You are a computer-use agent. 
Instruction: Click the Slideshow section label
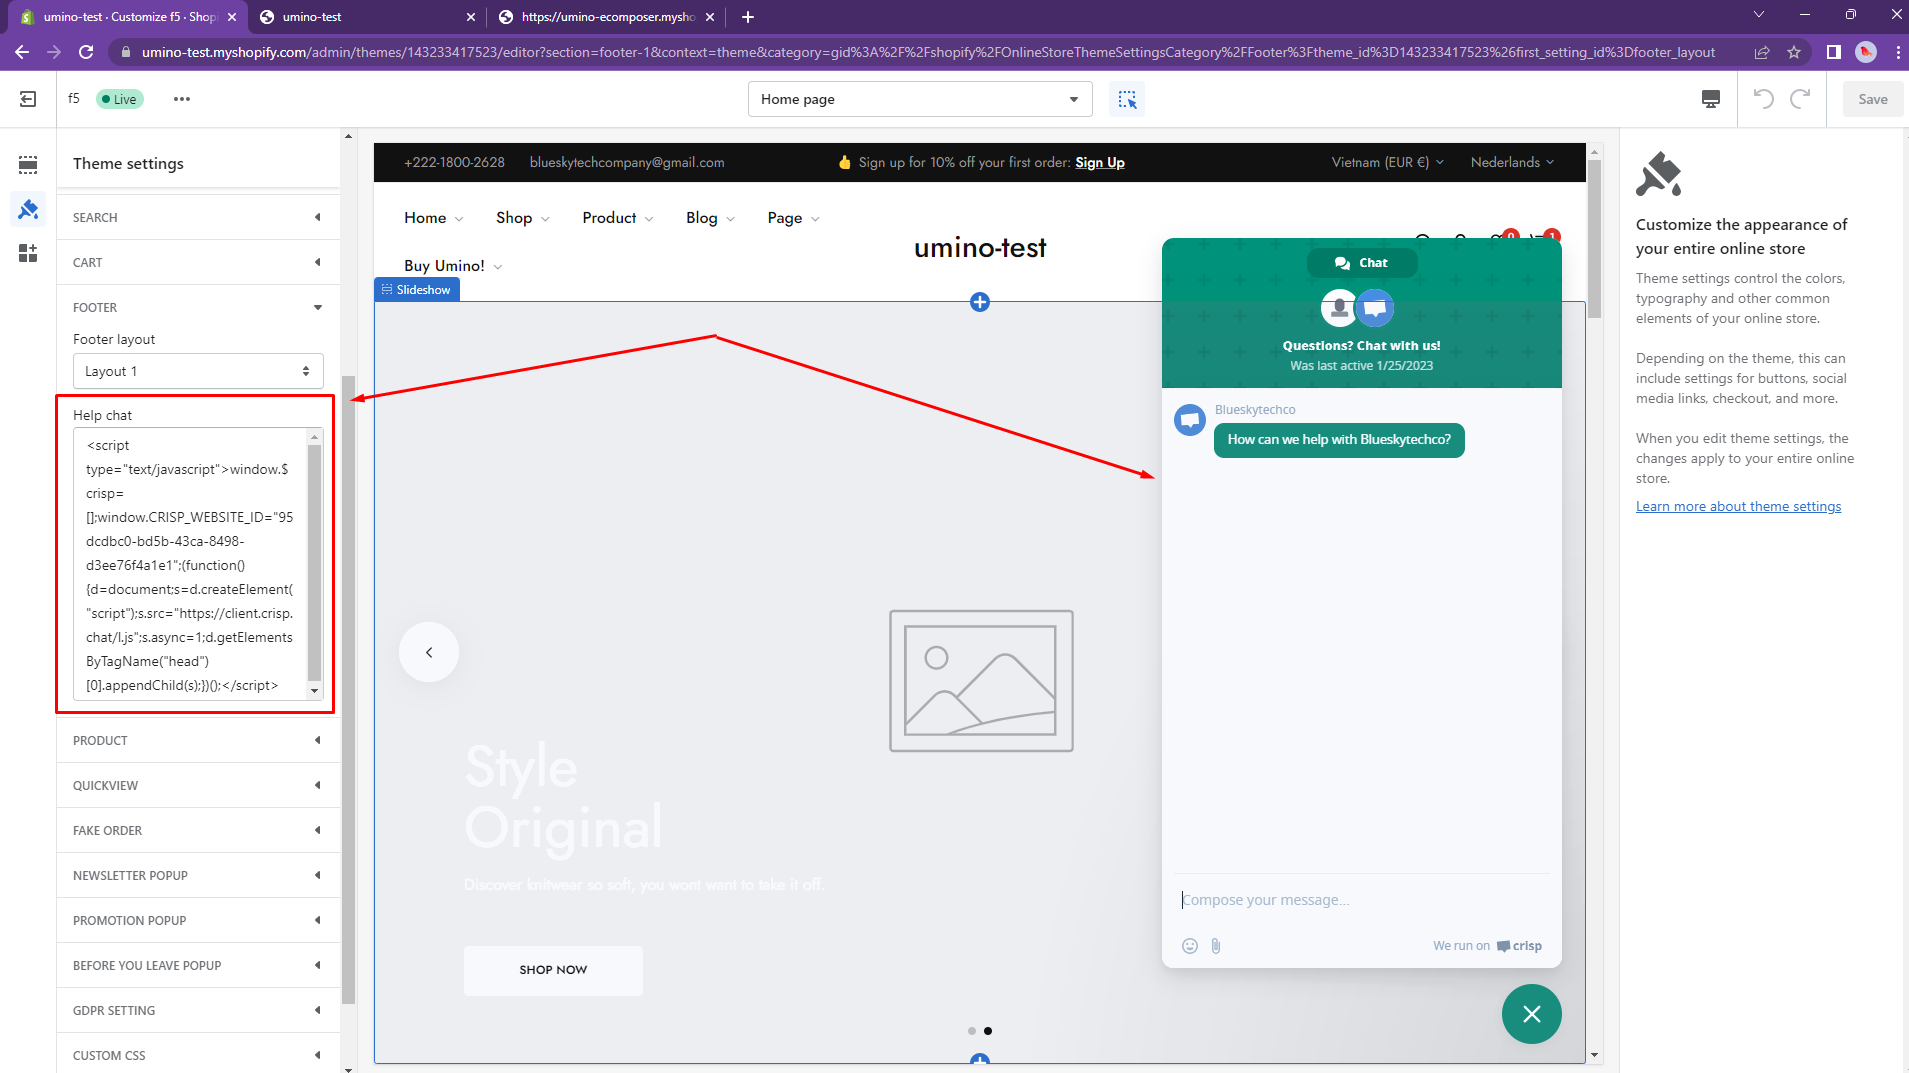tap(417, 290)
